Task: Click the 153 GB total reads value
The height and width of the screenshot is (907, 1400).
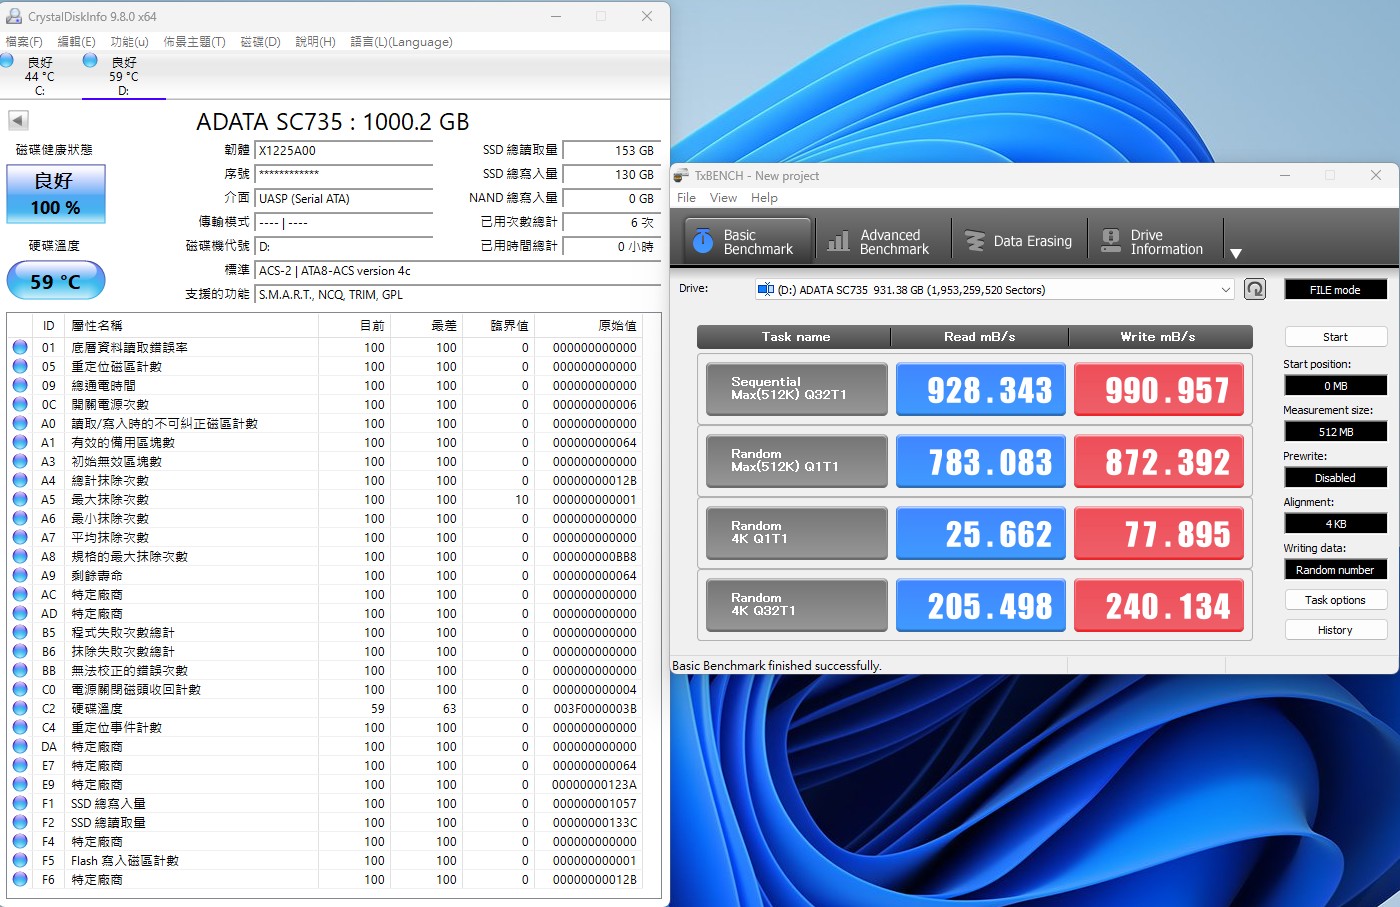Action: (x=611, y=151)
